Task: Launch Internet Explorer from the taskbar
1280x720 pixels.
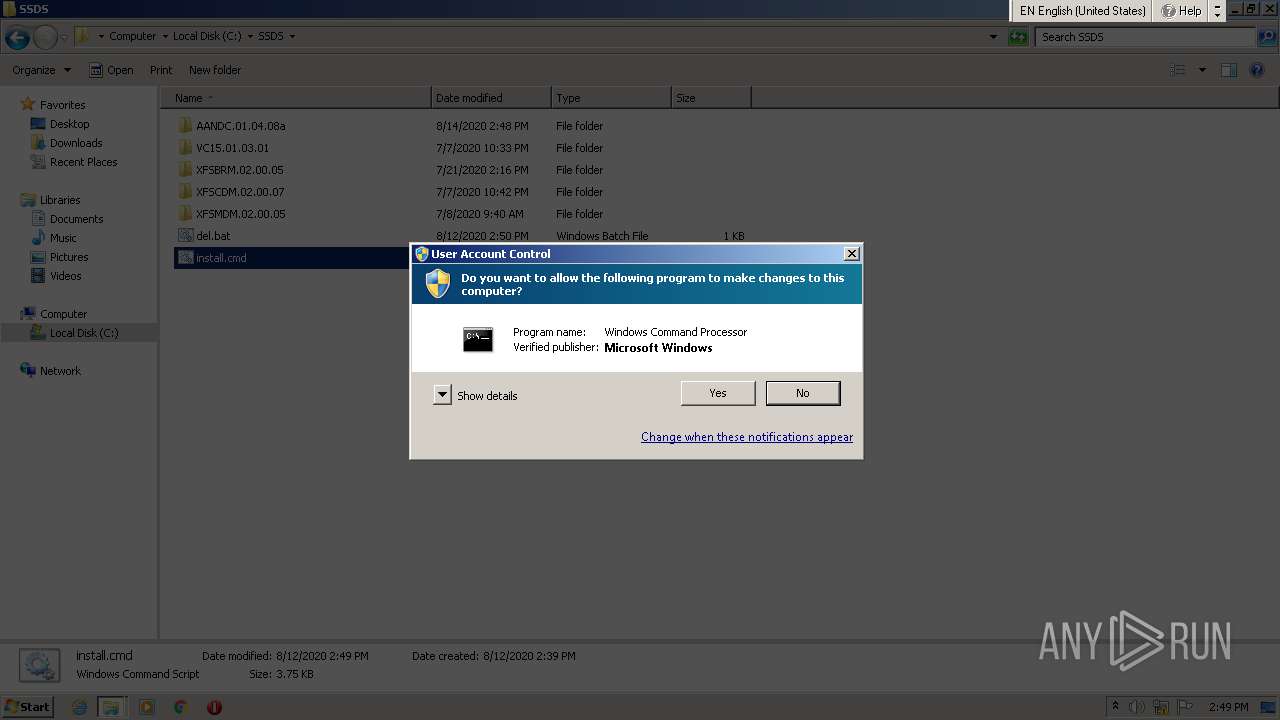Action: [x=80, y=707]
